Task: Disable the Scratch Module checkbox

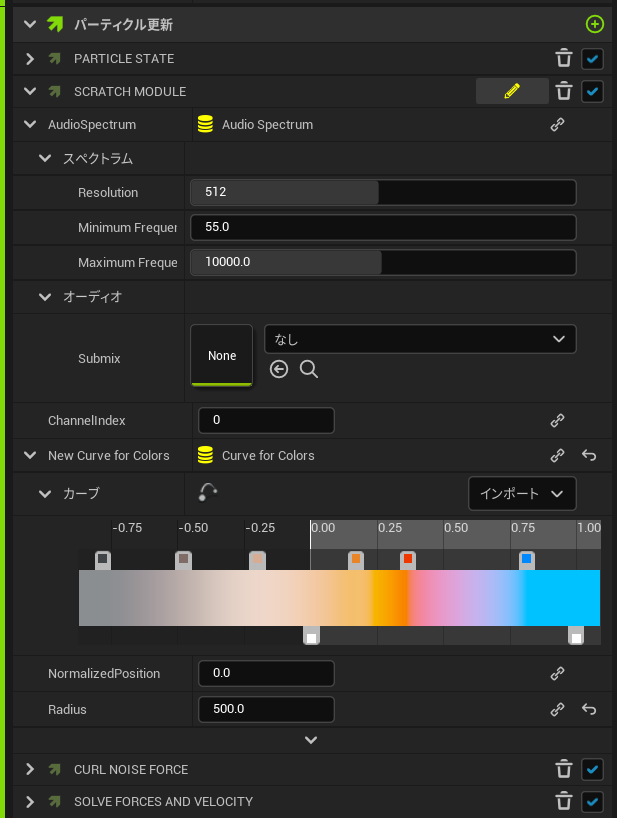Action: point(592,91)
